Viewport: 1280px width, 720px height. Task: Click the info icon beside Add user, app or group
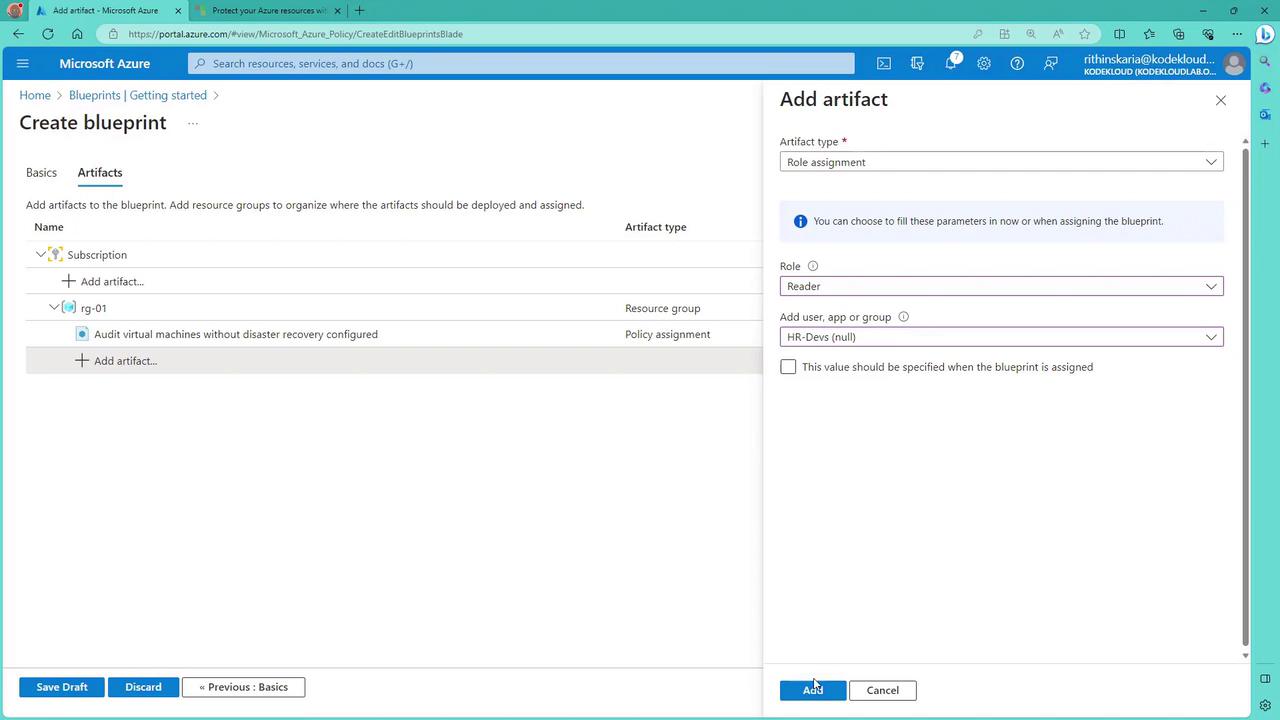click(903, 317)
